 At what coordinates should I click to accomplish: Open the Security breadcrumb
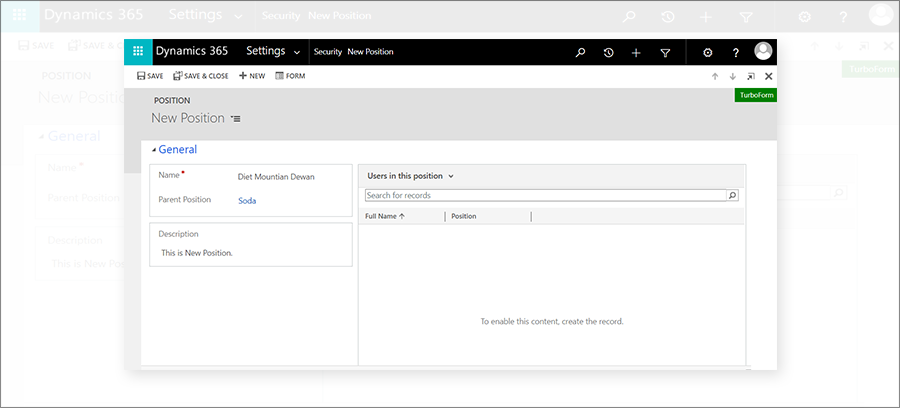click(x=328, y=52)
